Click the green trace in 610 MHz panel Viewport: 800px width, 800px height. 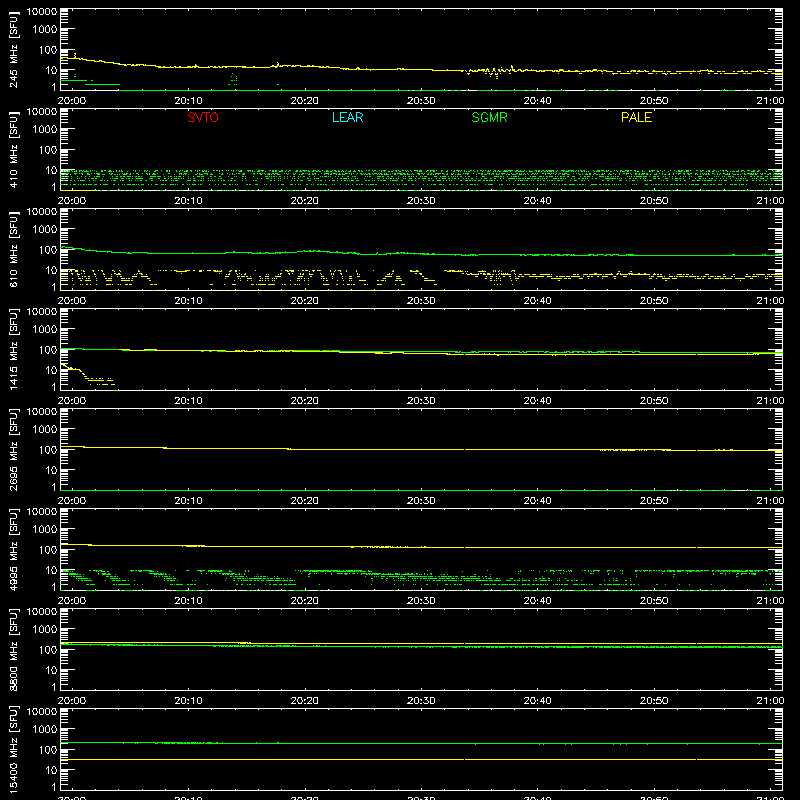click(x=421, y=253)
